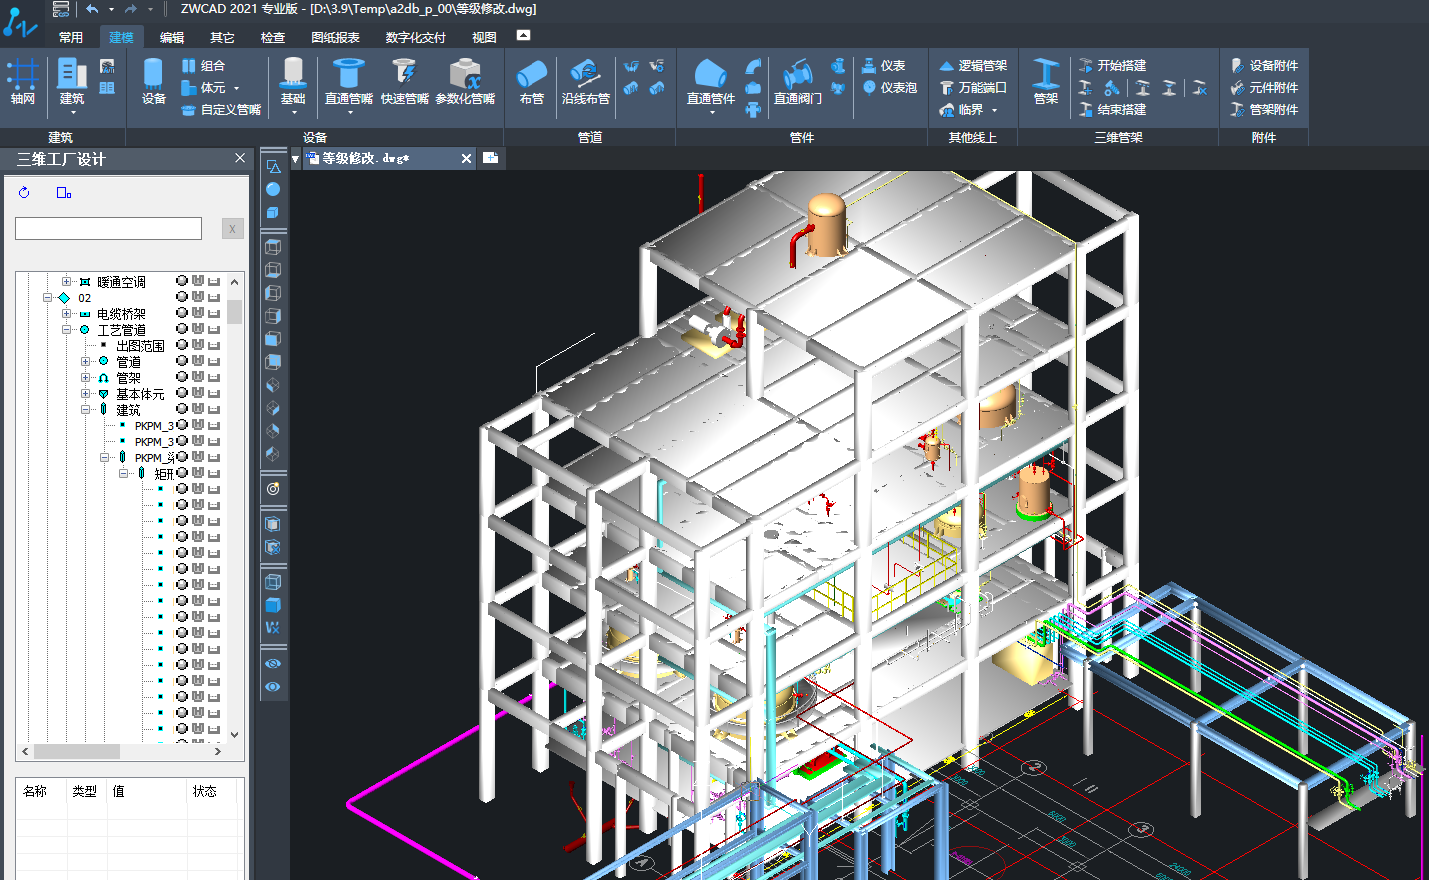Click the refresh icon in 三维工厂设计 panel
This screenshot has height=880, width=1429.
pyautogui.click(x=25, y=193)
